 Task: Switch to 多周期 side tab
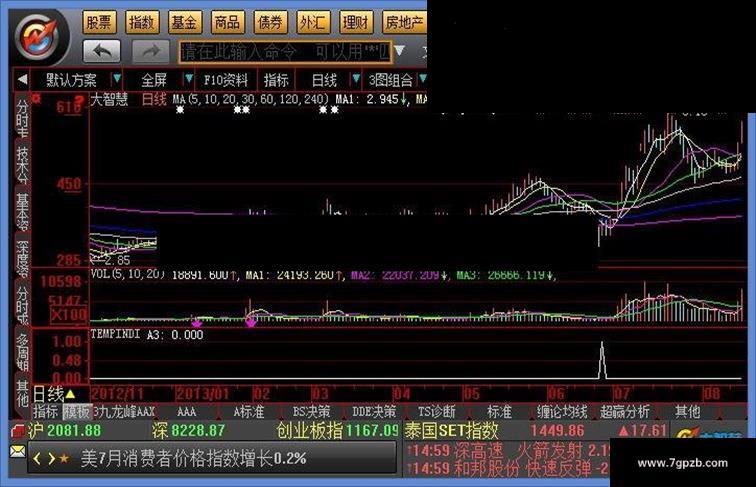point(22,352)
